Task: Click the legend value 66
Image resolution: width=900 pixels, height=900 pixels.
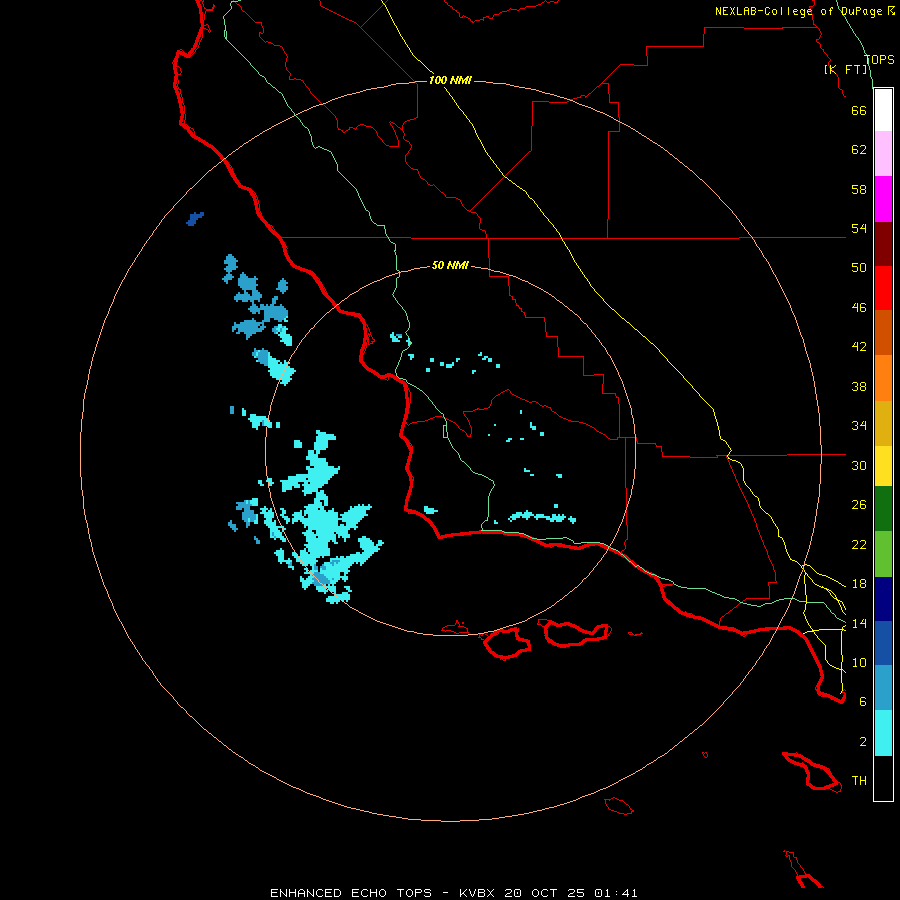Action: [x=859, y=110]
